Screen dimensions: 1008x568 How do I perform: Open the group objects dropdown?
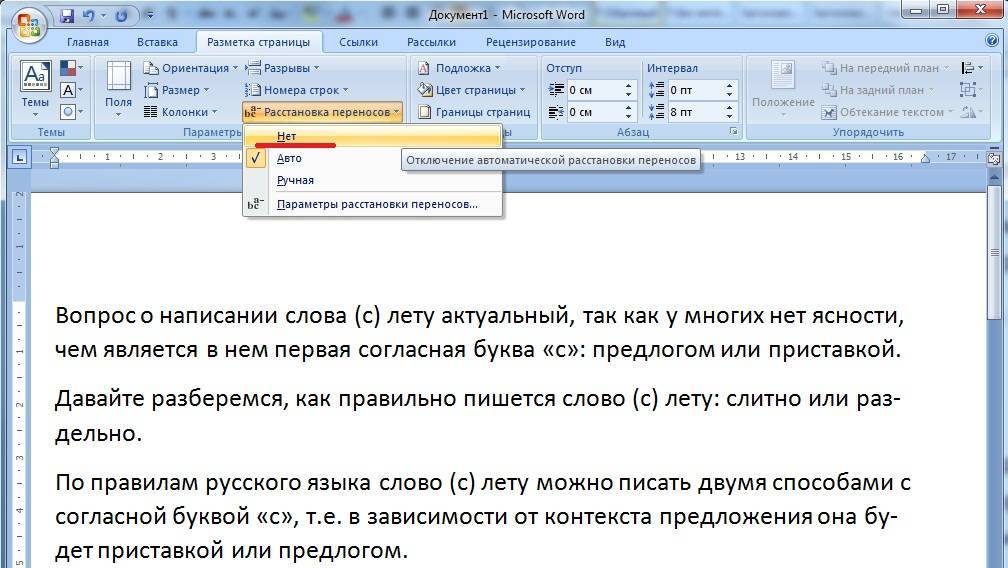(969, 90)
